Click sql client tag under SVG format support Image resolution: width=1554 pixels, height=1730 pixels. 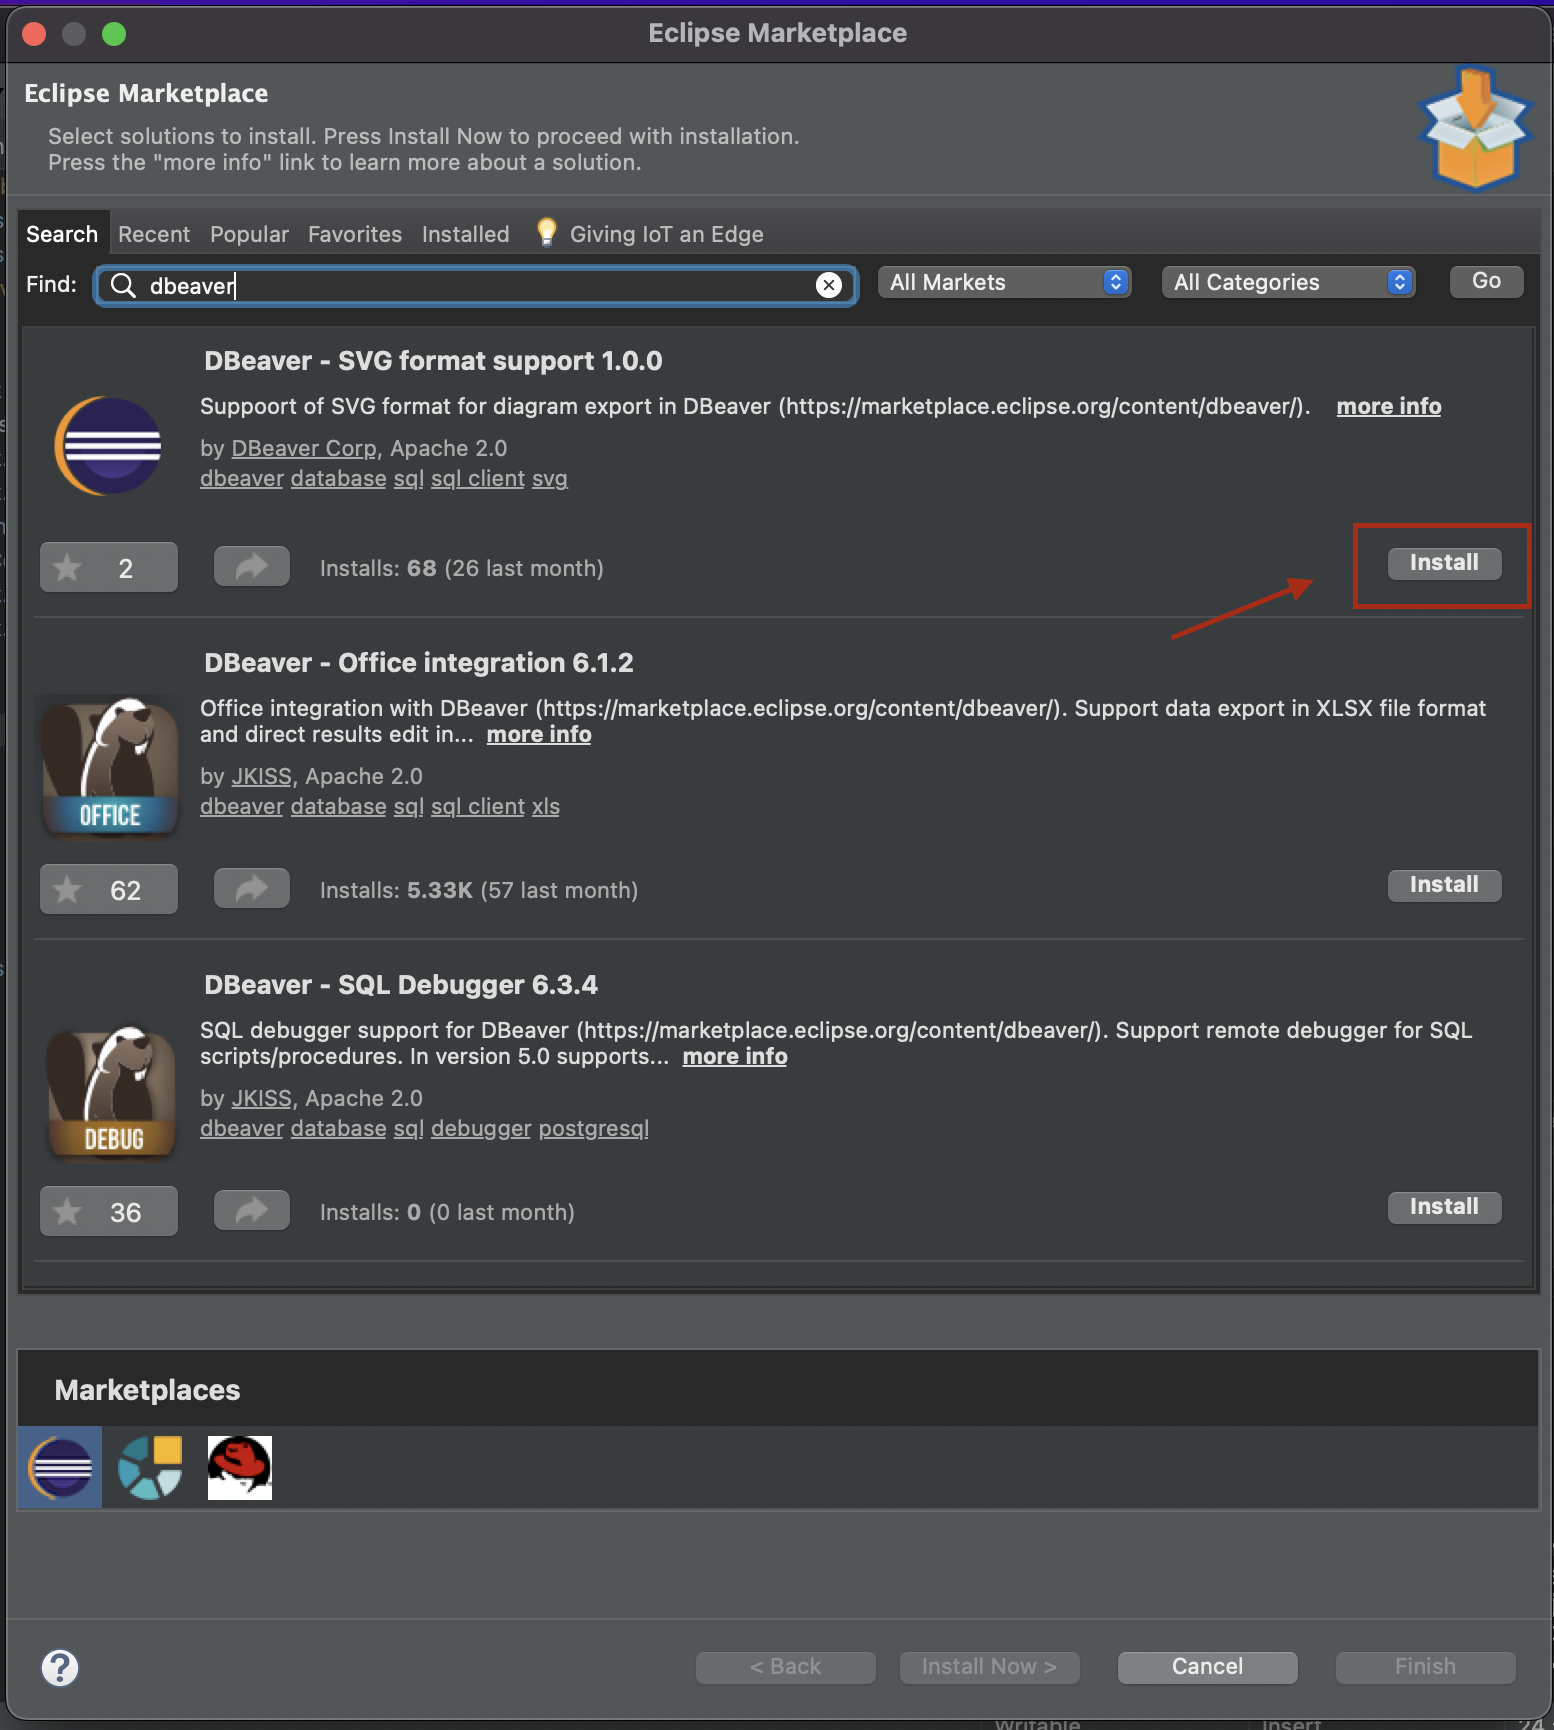click(x=478, y=479)
